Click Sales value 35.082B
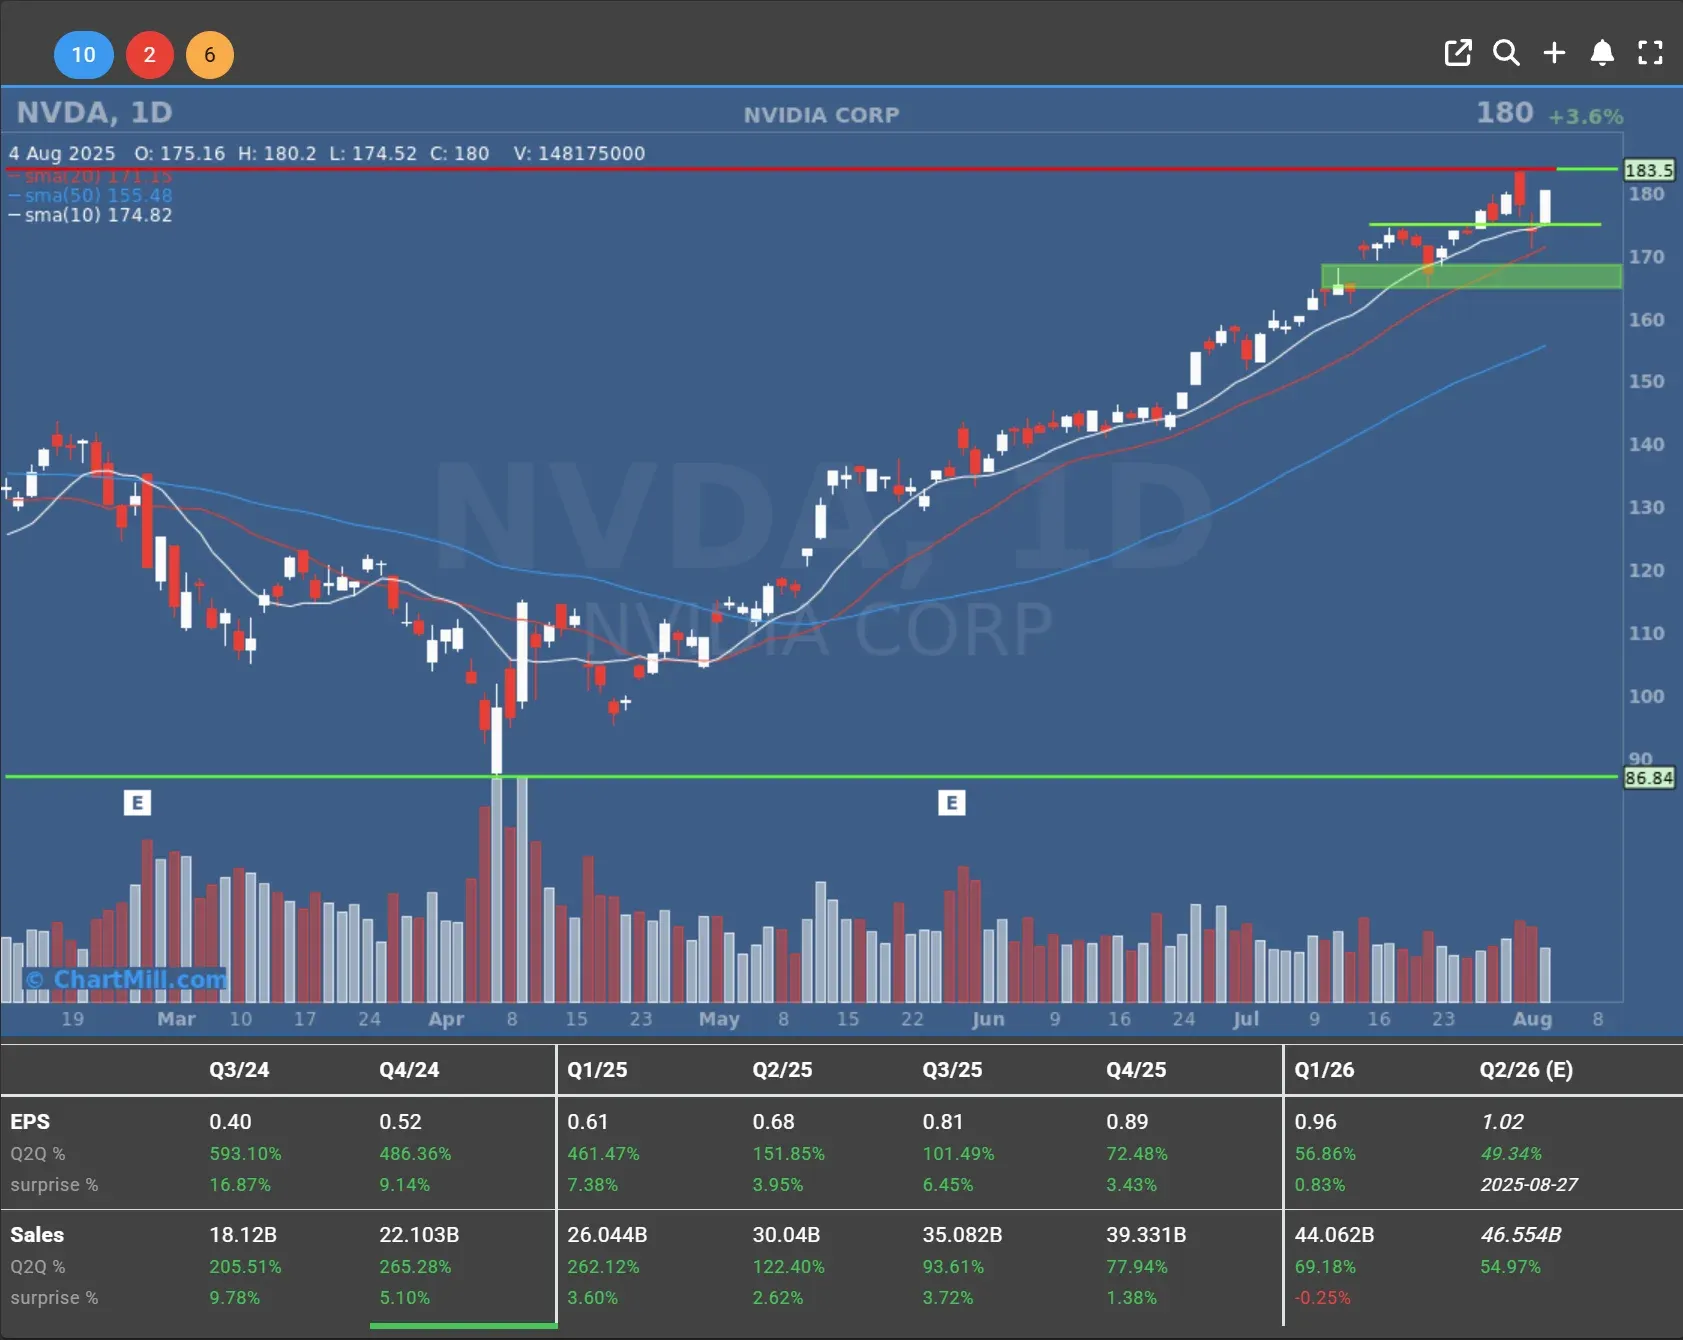1683x1340 pixels. 962,1235
